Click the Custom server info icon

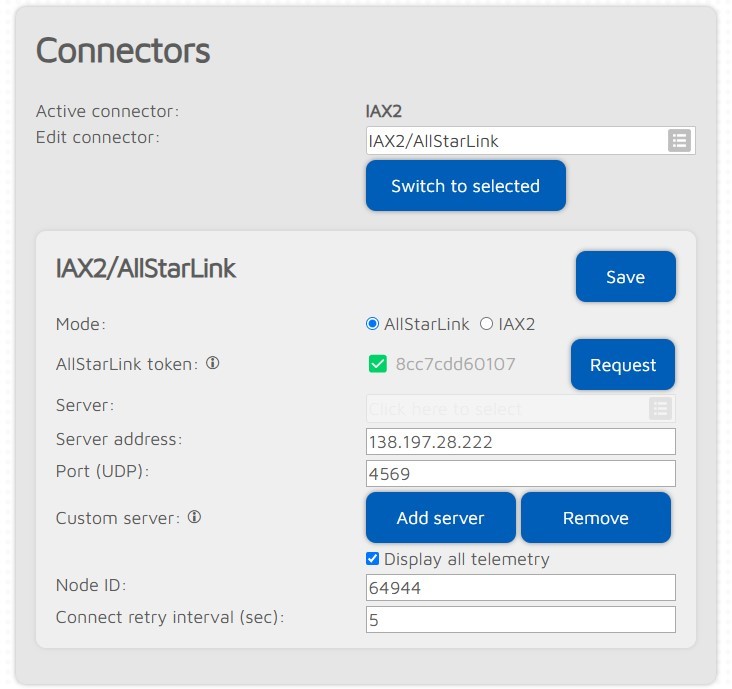pos(194,517)
